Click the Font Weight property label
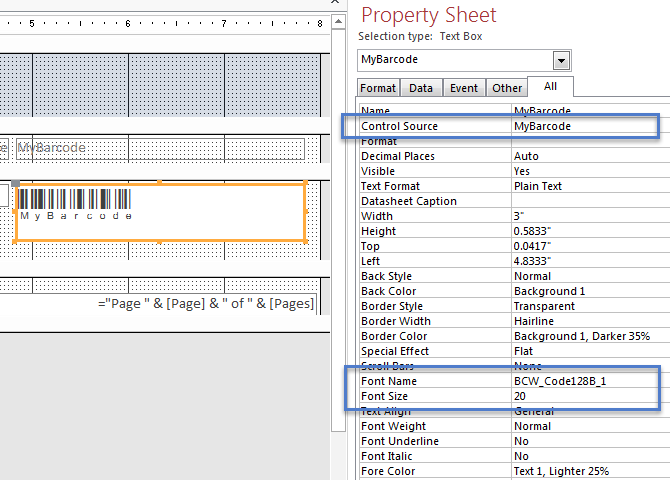This screenshot has width=670, height=480. pyautogui.click(x=393, y=426)
